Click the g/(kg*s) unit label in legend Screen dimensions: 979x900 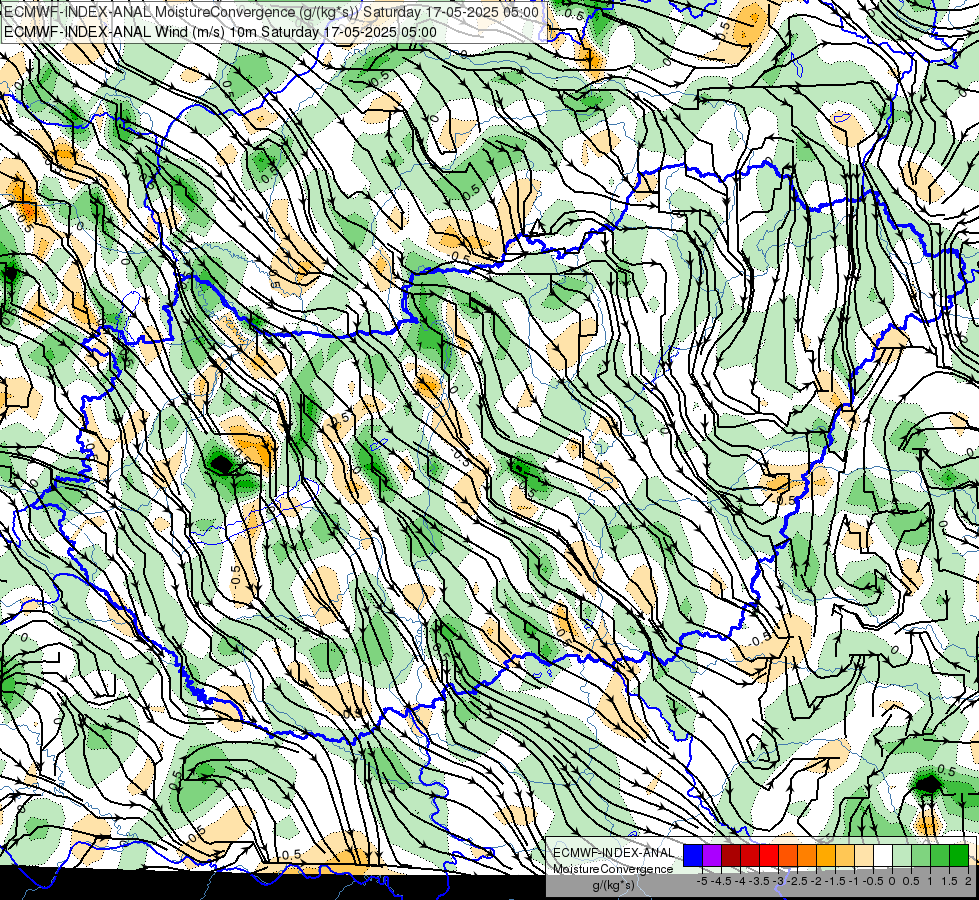click(x=614, y=886)
